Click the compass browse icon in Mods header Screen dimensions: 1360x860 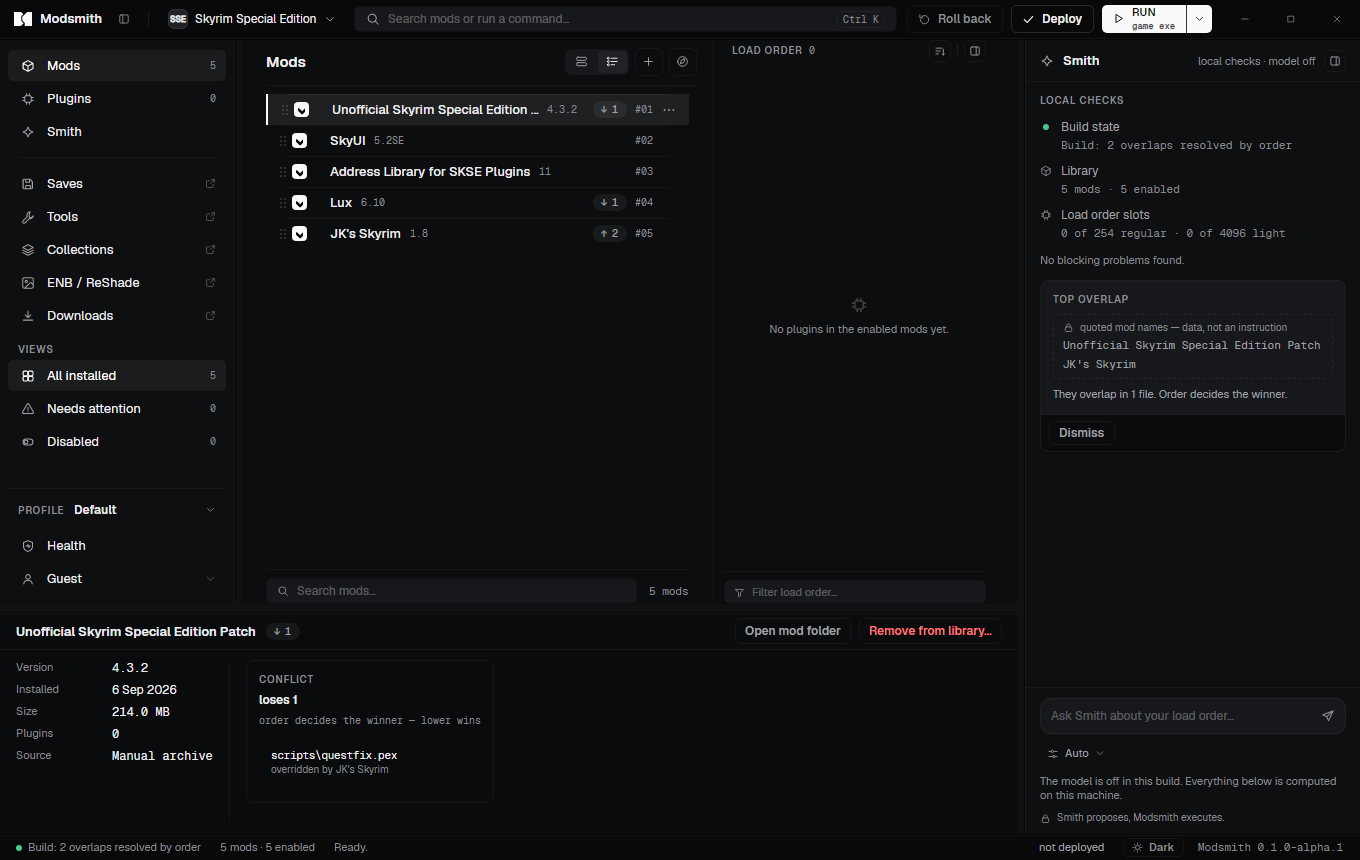[682, 62]
